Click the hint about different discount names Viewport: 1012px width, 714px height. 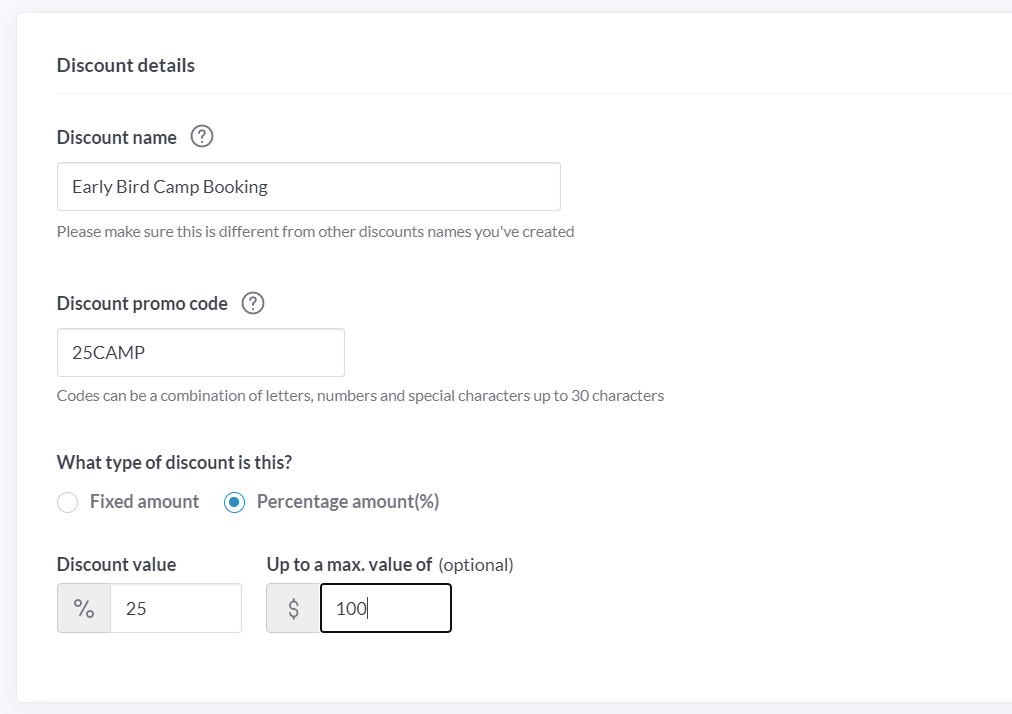[x=316, y=231]
